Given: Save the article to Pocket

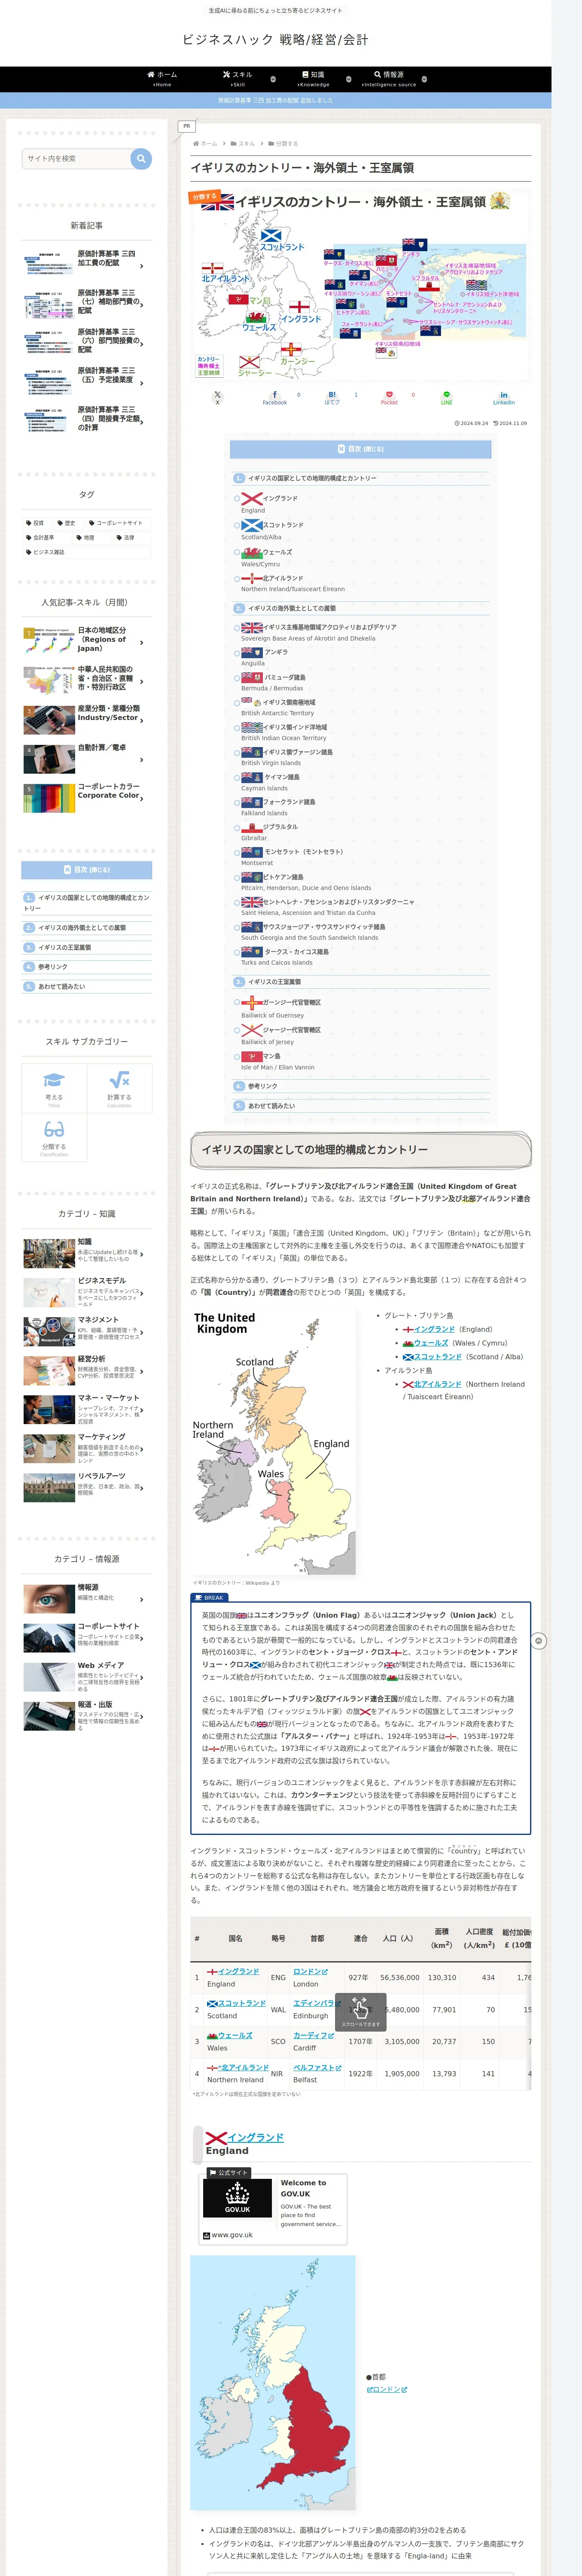Looking at the screenshot, I should (x=389, y=397).
